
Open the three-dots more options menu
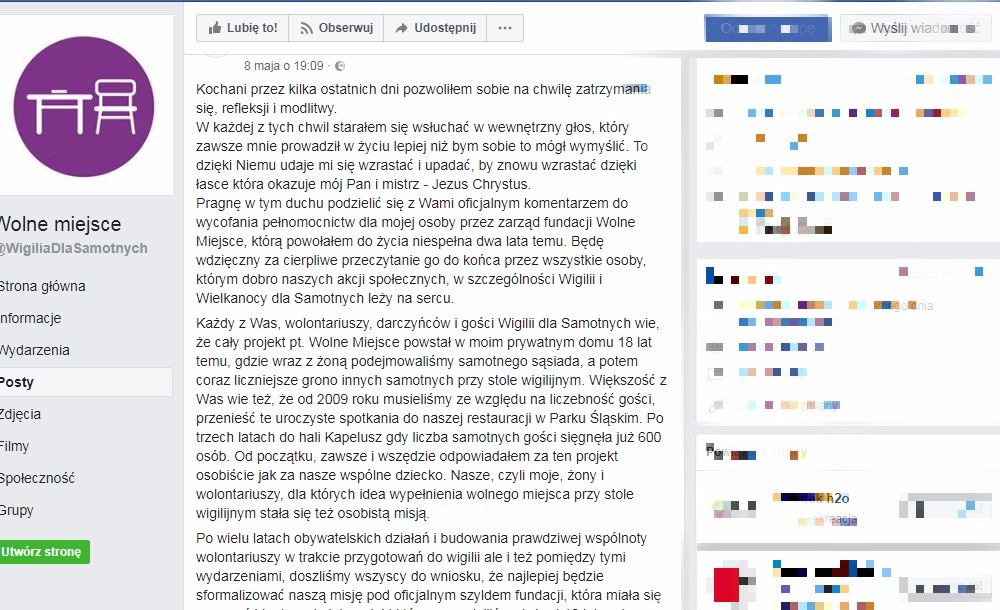[505, 28]
